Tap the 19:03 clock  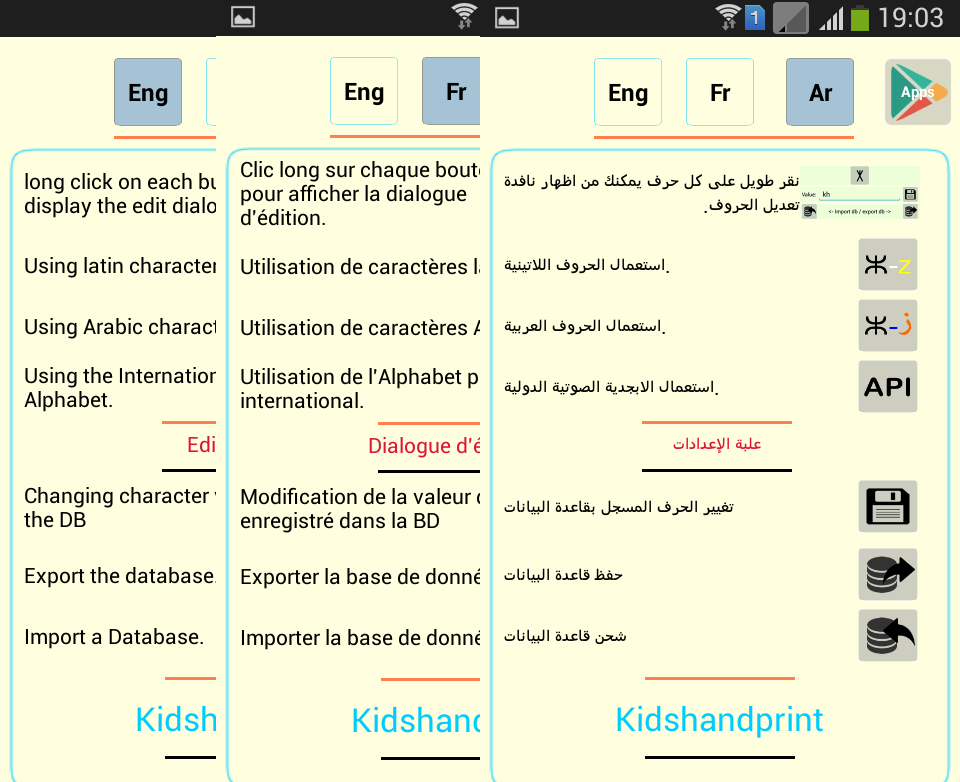910,18
